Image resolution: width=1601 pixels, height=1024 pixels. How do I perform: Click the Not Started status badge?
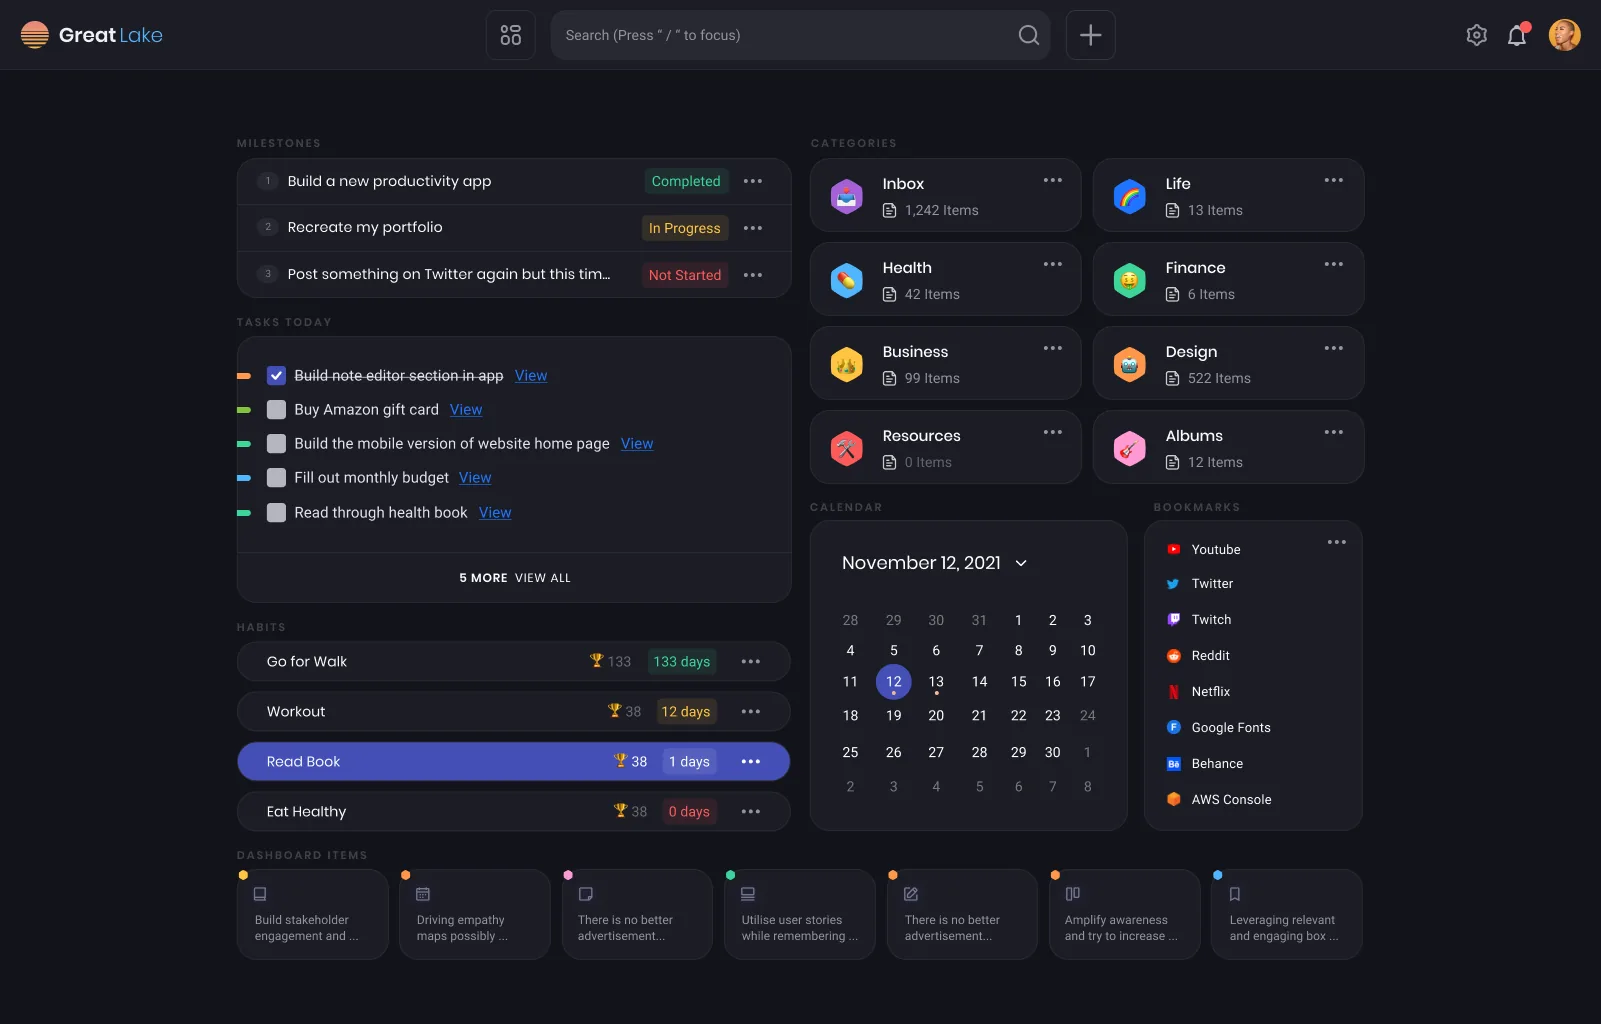pos(685,275)
